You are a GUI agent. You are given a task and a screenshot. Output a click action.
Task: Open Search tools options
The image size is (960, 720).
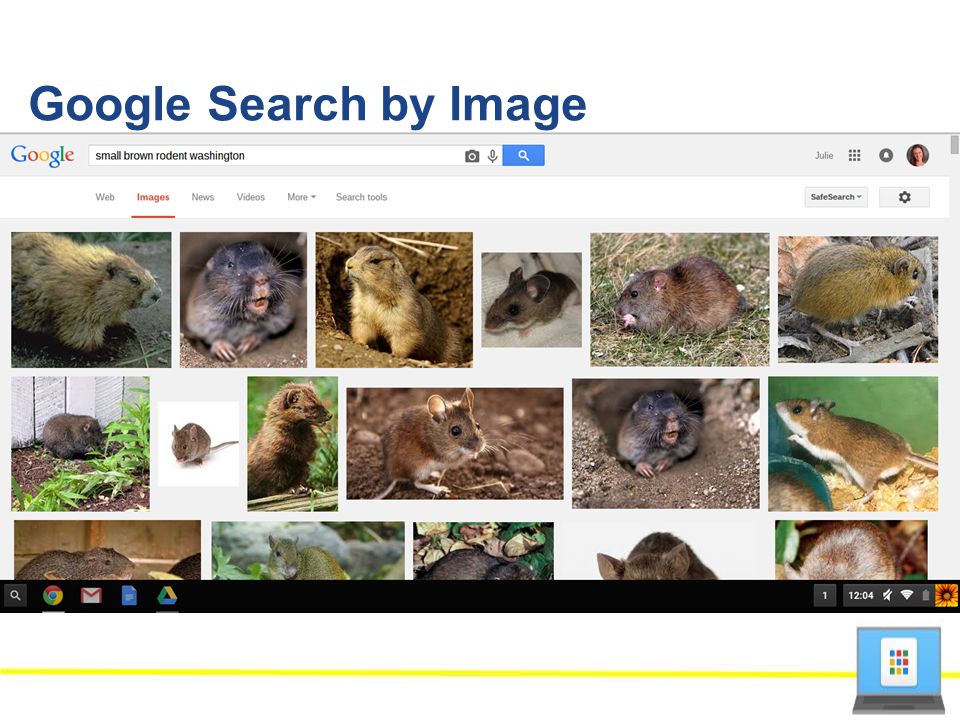point(361,197)
